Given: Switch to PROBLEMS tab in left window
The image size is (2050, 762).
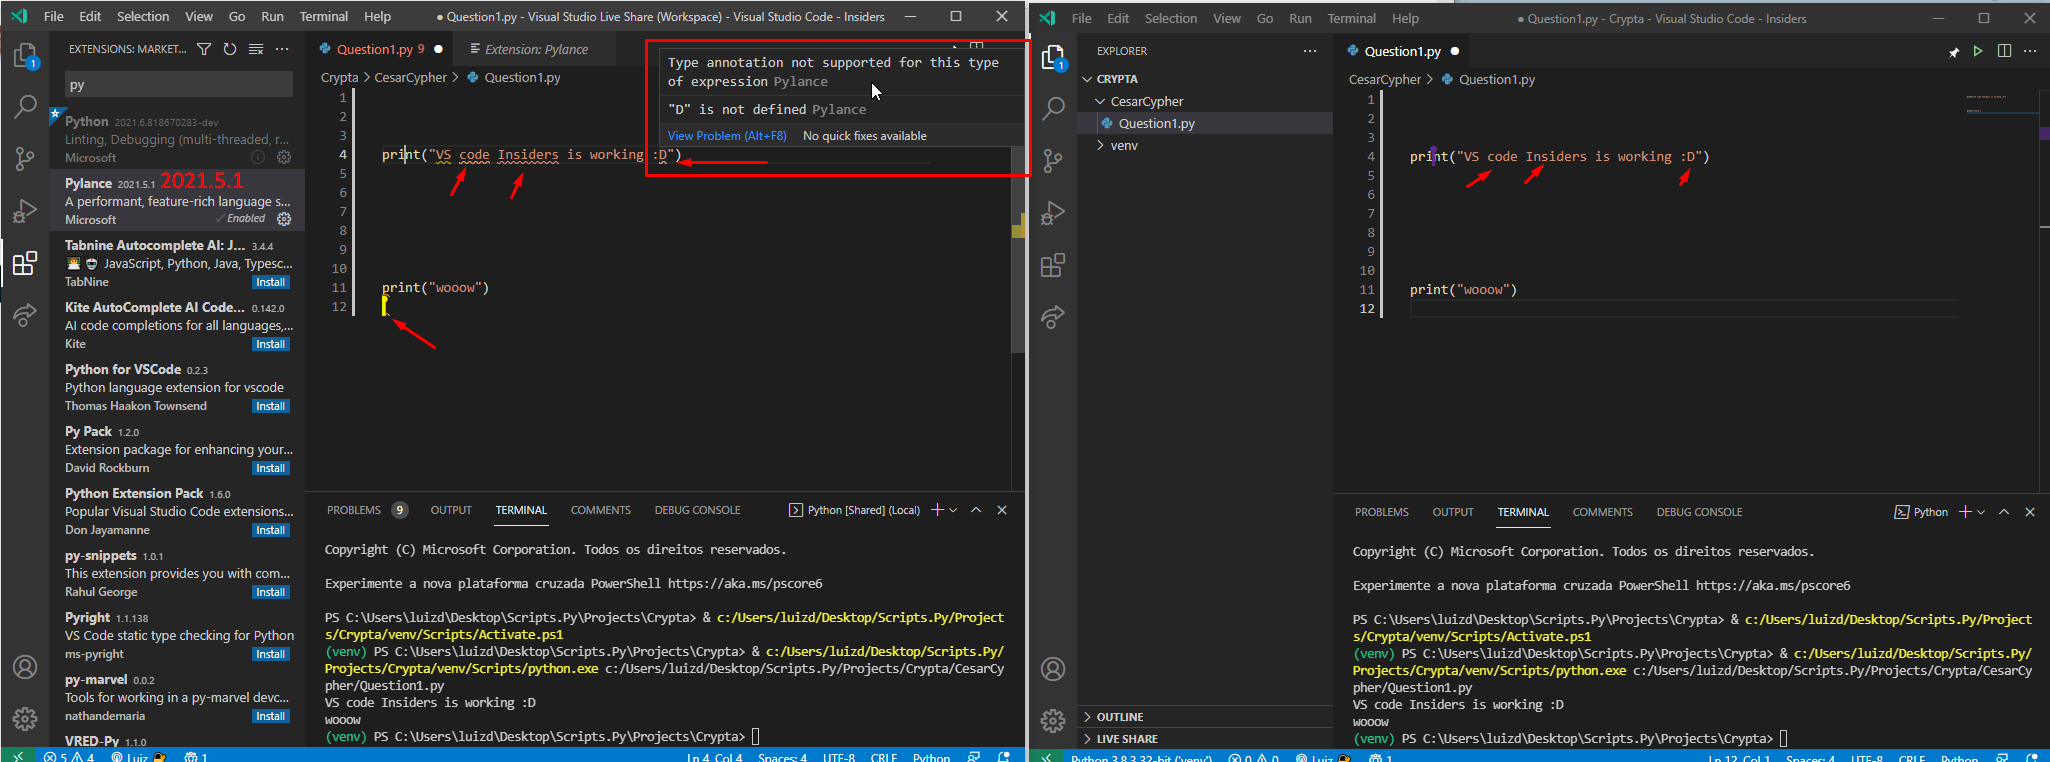Looking at the screenshot, I should (x=354, y=510).
